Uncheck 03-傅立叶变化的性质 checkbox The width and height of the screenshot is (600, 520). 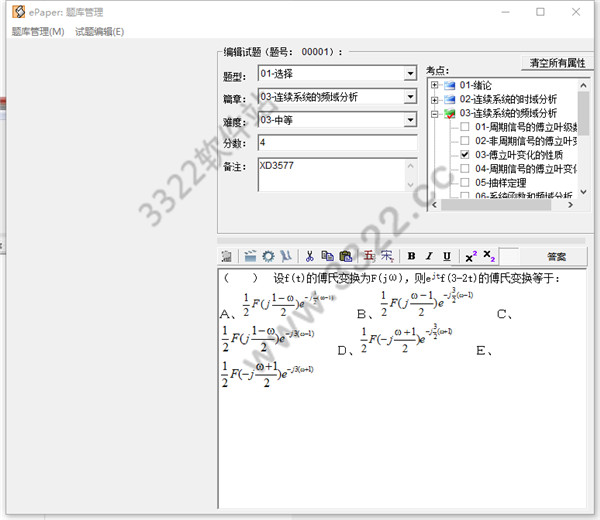(465, 155)
